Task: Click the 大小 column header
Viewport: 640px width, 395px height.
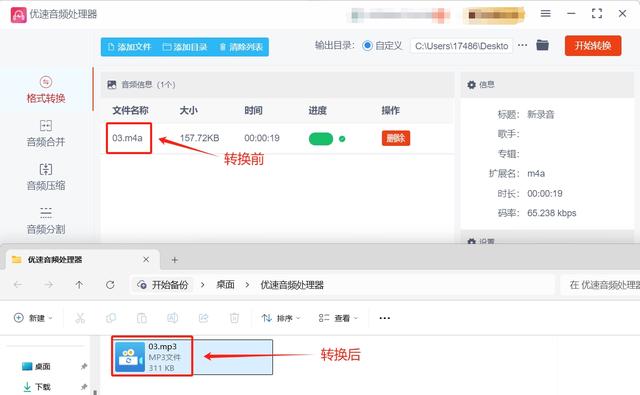Action: coord(189,111)
